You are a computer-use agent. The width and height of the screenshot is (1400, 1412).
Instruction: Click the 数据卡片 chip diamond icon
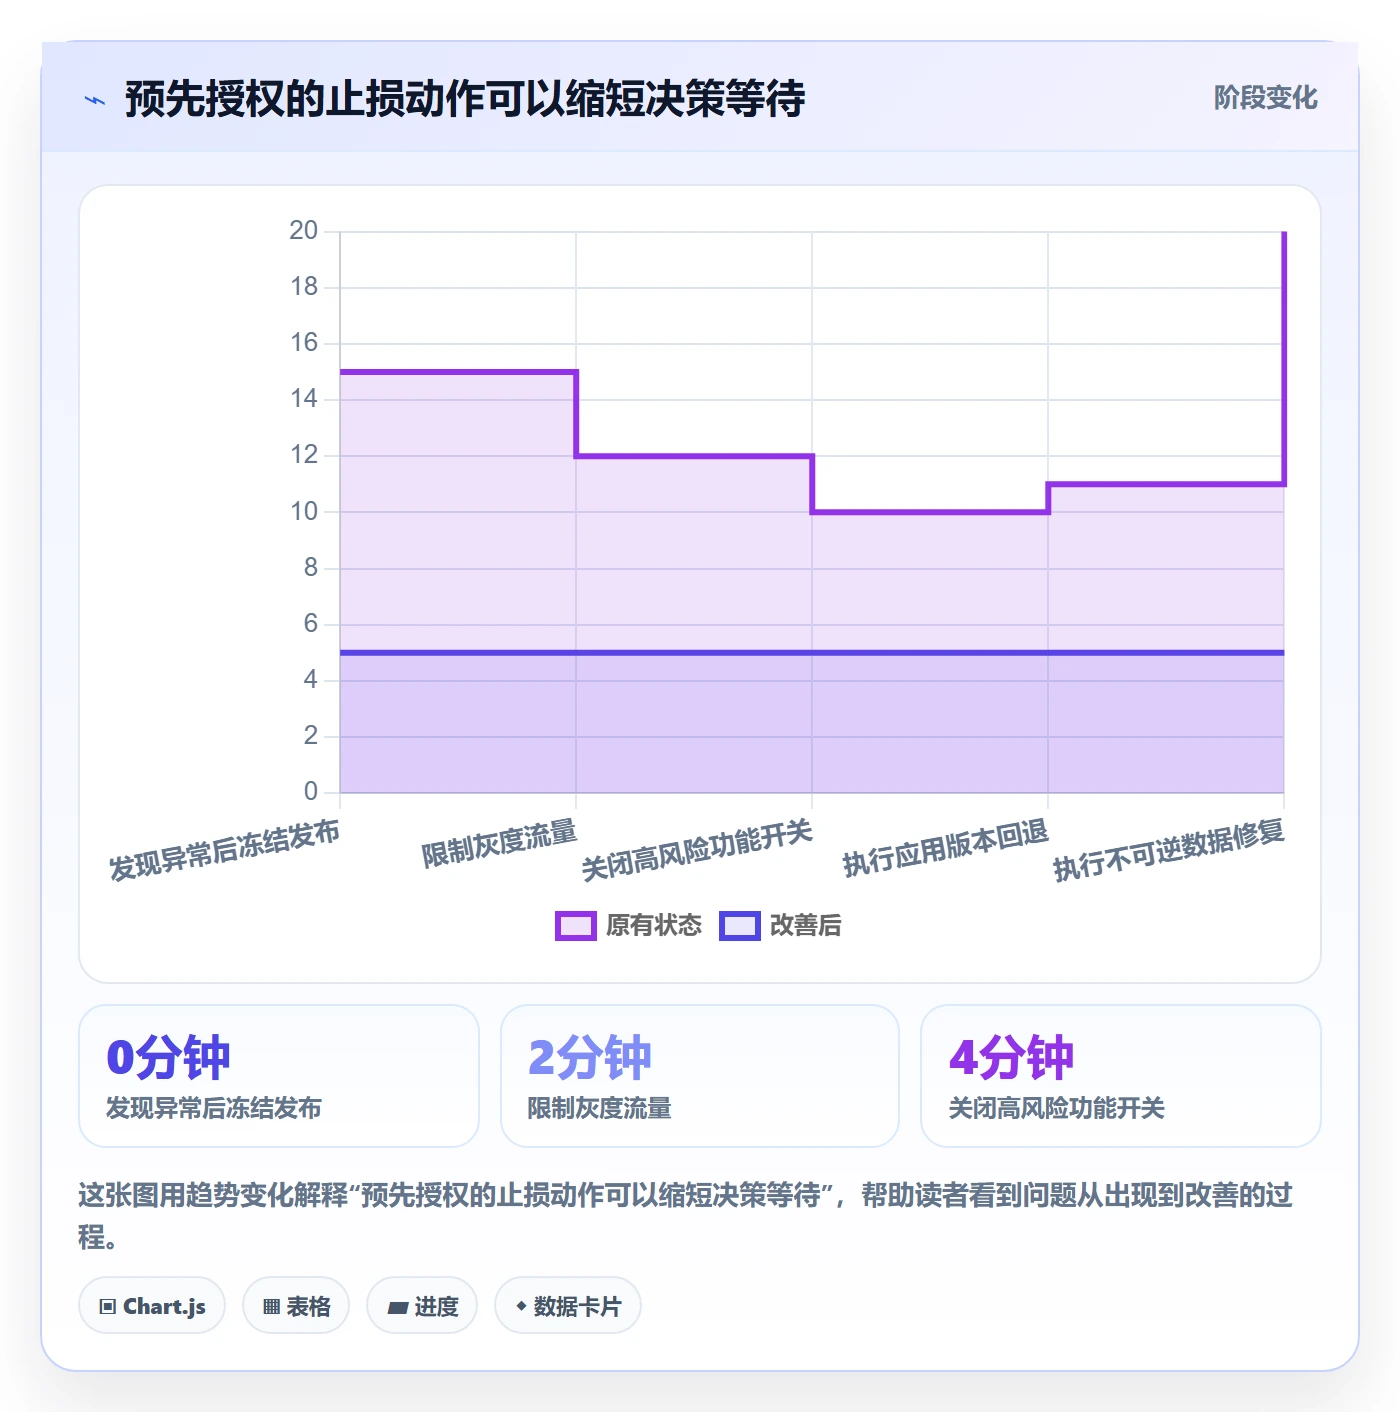coord(521,1306)
